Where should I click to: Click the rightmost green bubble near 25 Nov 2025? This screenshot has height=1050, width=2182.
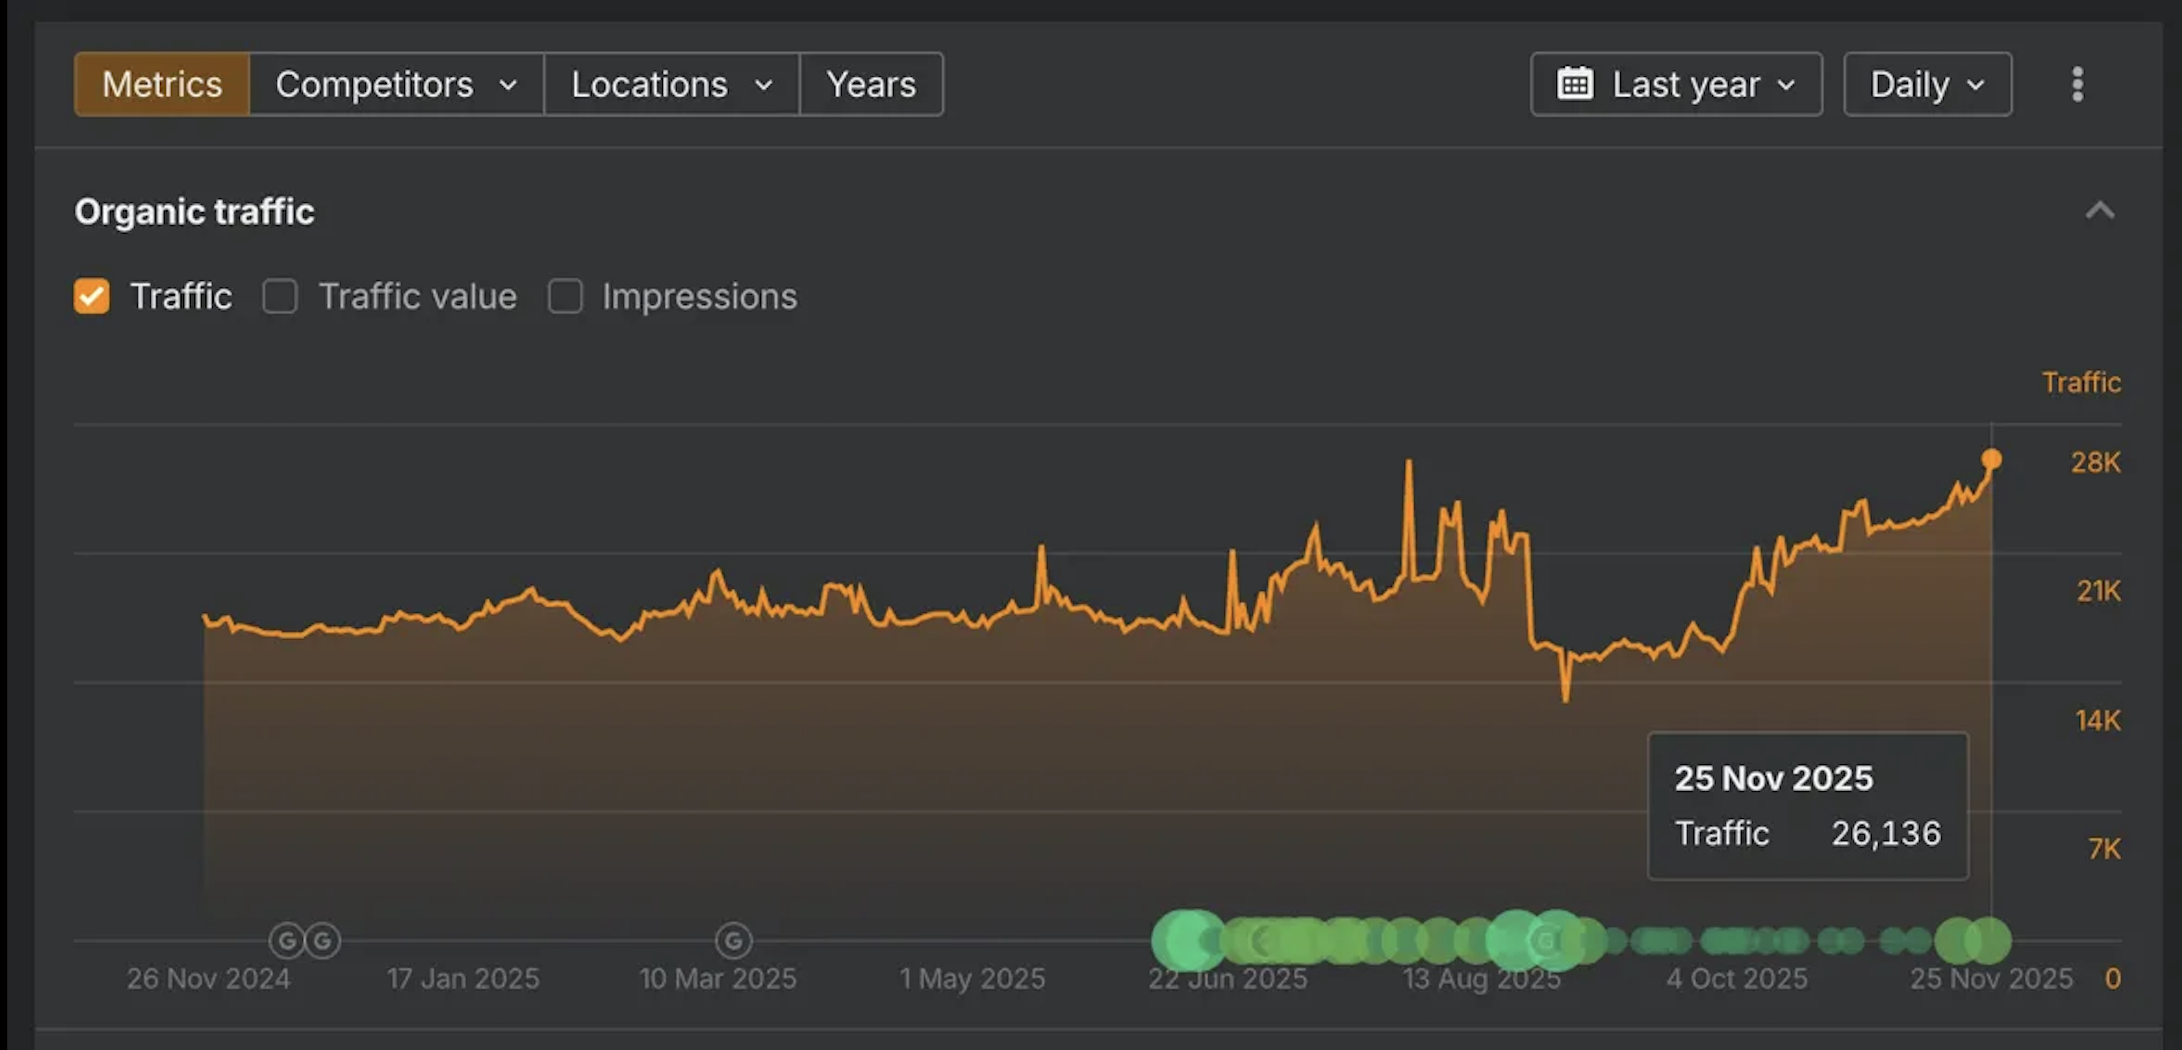[x=1989, y=940]
